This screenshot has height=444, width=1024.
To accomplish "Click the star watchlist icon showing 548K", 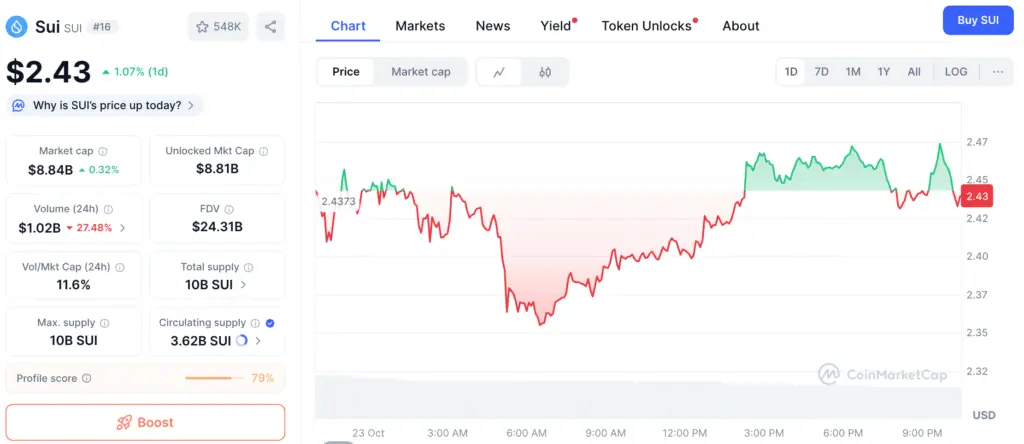I will pyautogui.click(x=204, y=27).
